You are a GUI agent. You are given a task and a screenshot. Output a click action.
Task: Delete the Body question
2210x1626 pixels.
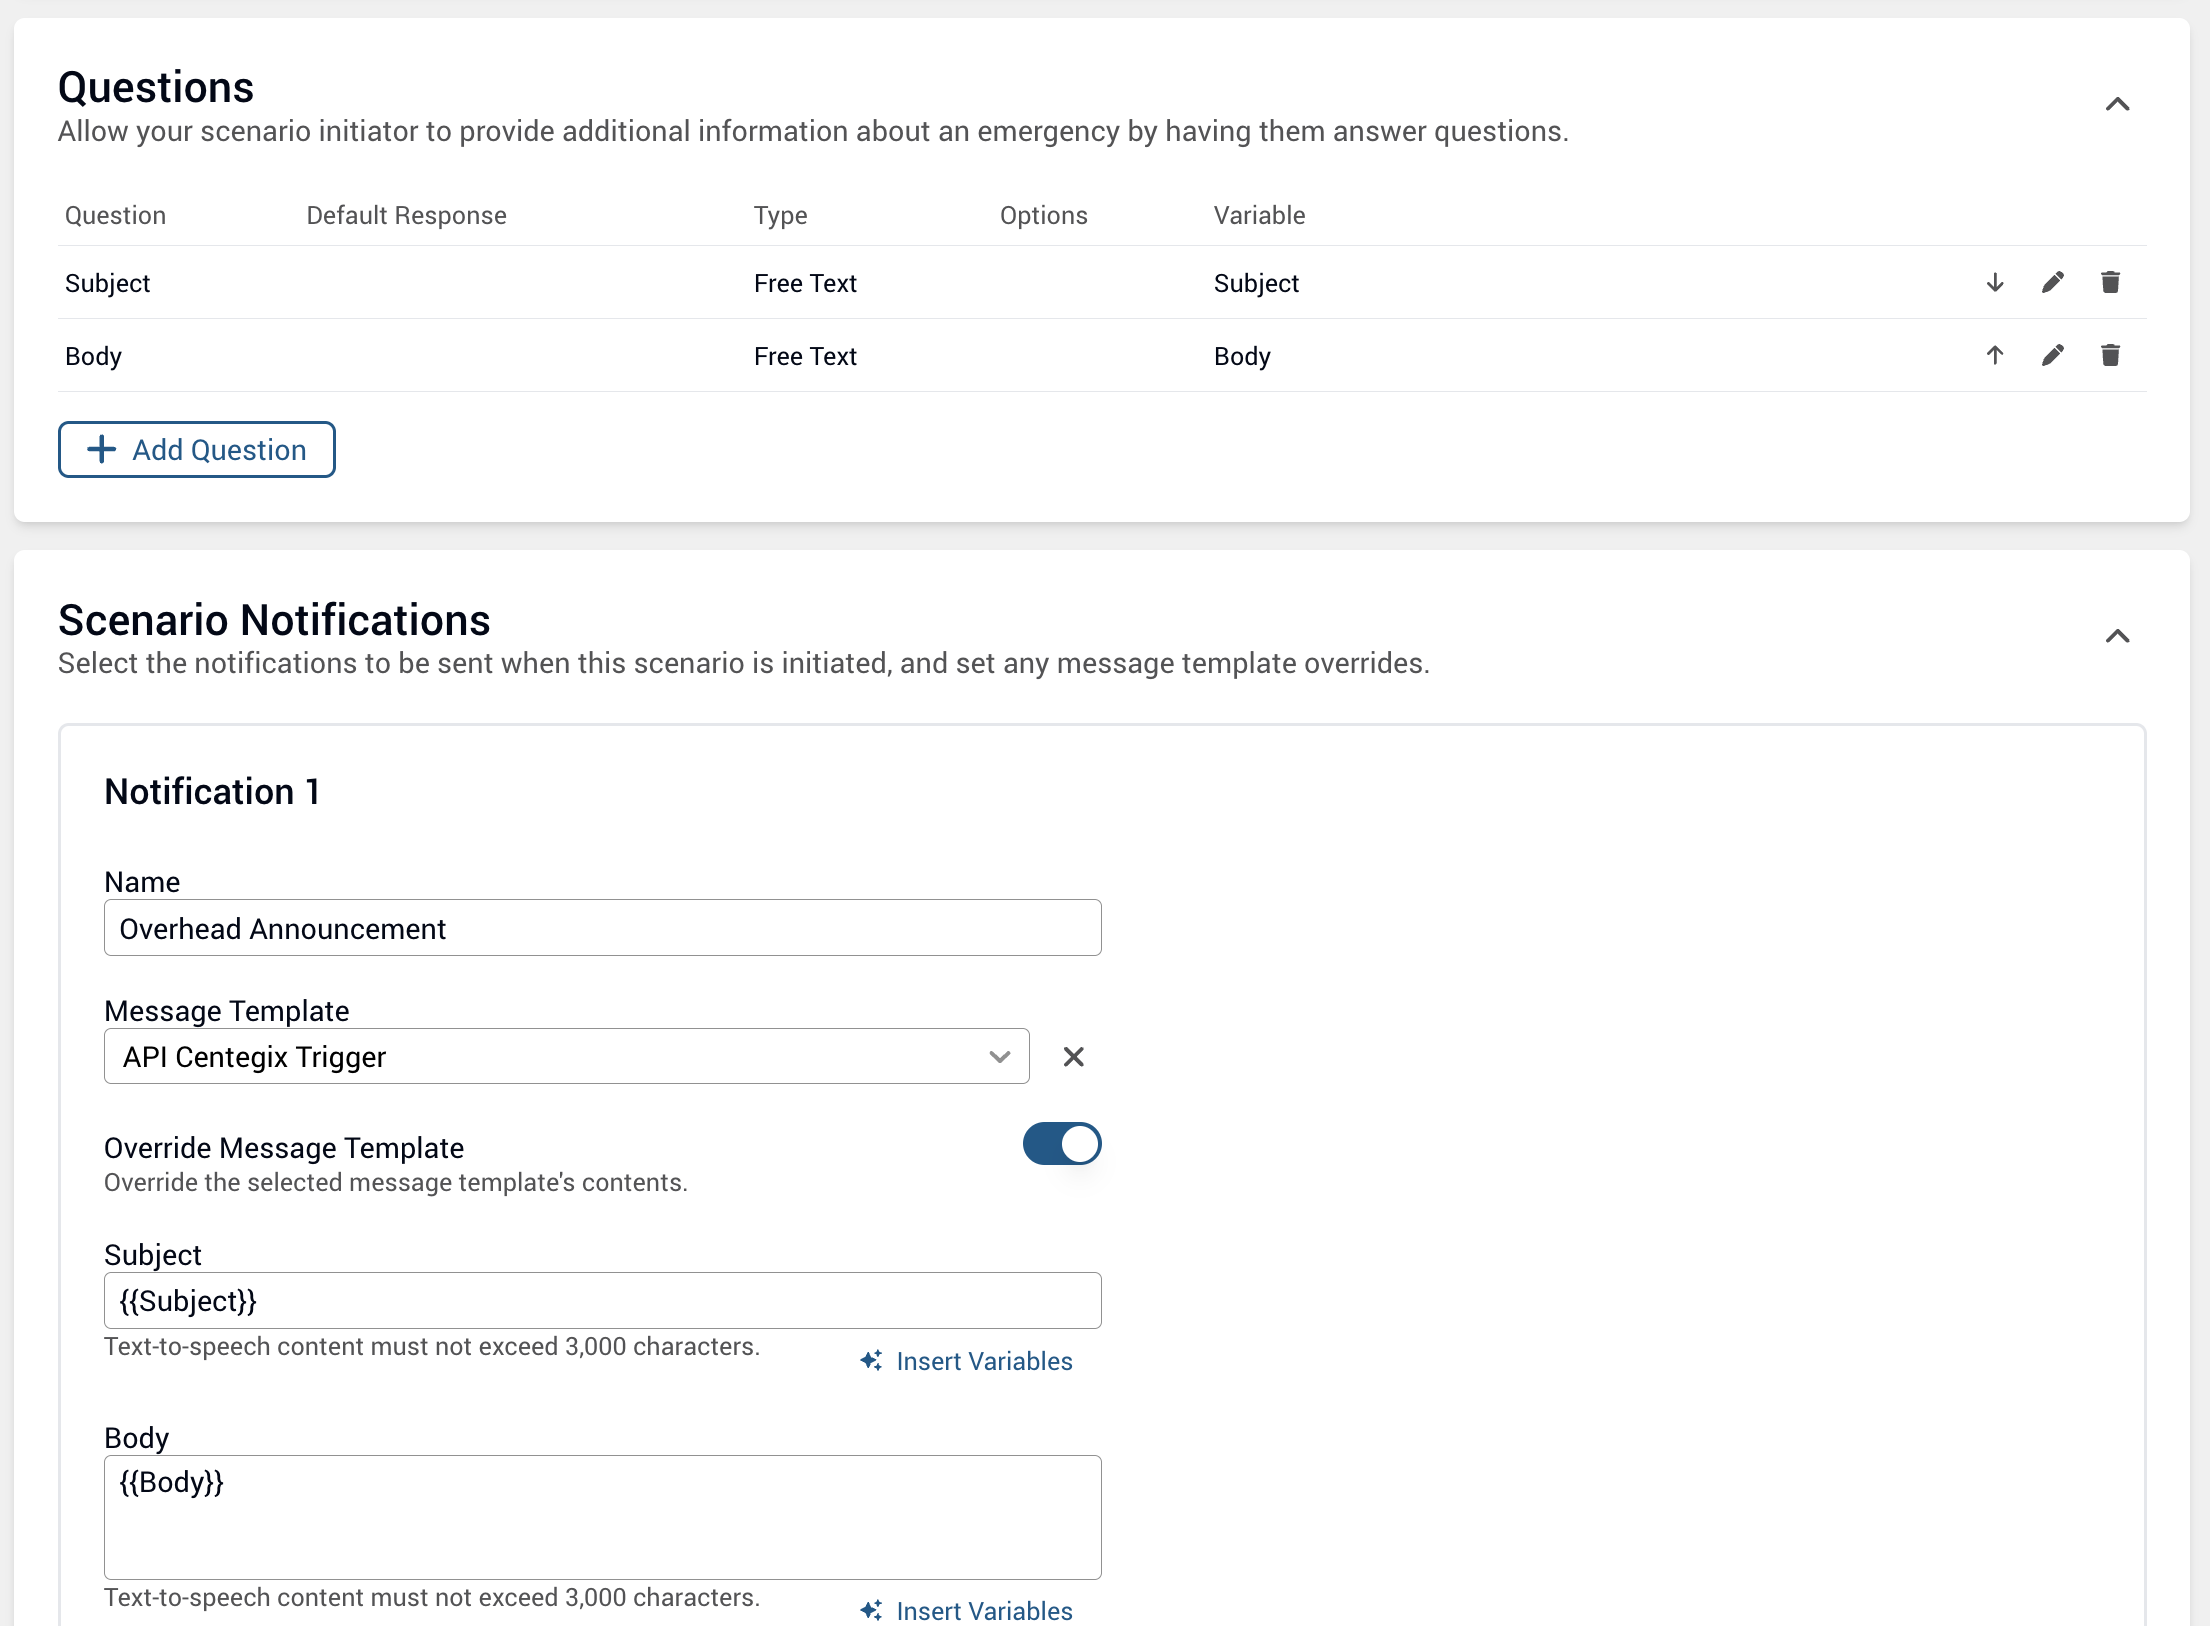point(2111,355)
